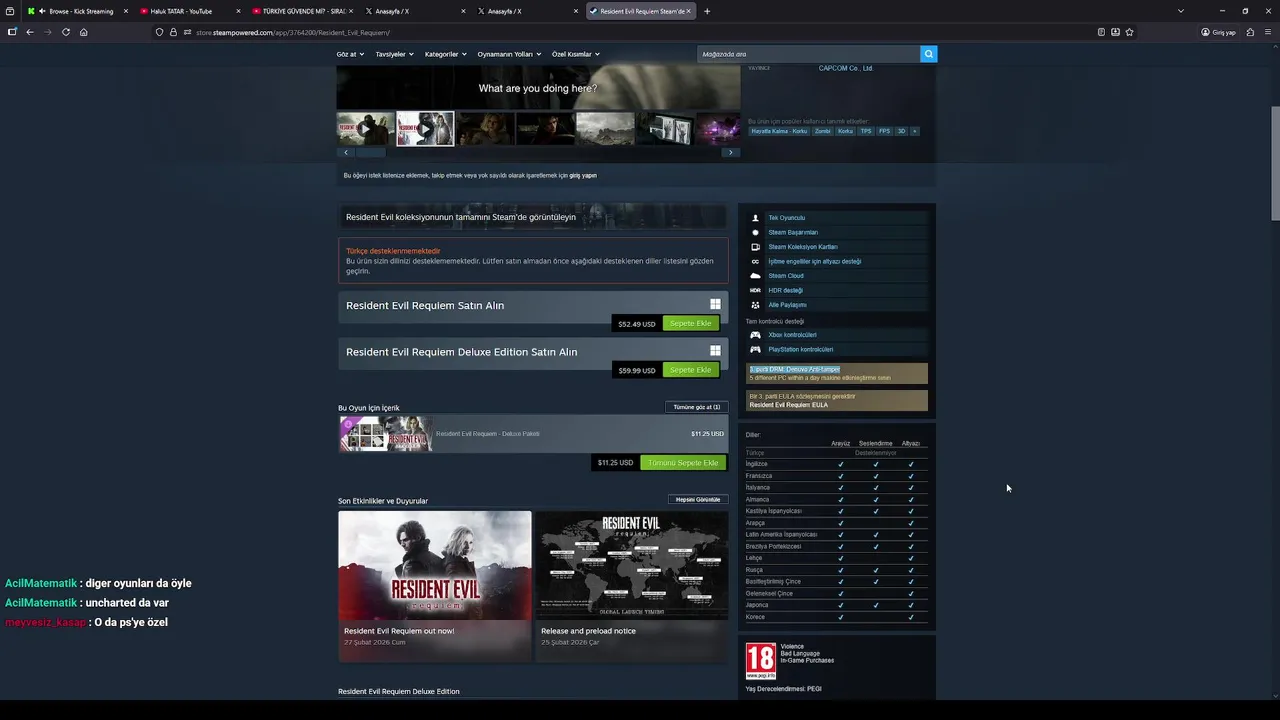Close the Browse - Kick Streaming tab
1280x720 pixels.
(x=126, y=11)
